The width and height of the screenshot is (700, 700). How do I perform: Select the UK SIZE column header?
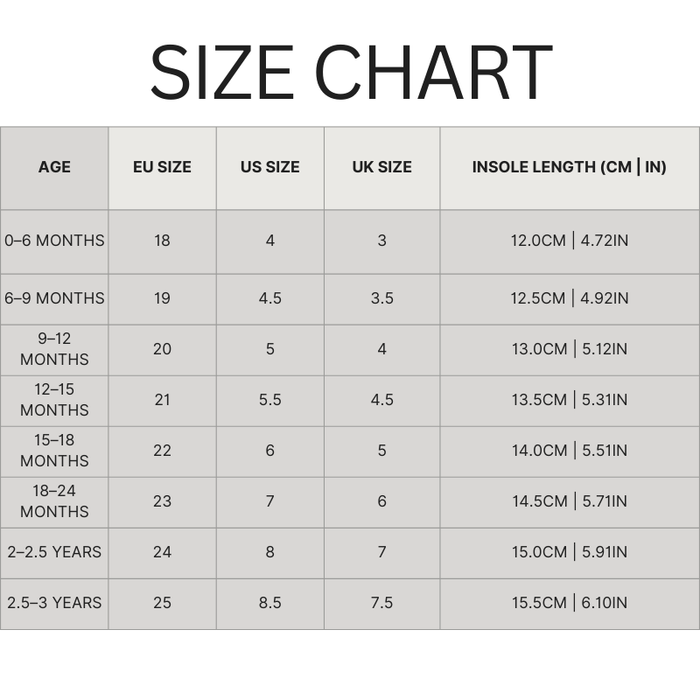pyautogui.click(x=382, y=167)
